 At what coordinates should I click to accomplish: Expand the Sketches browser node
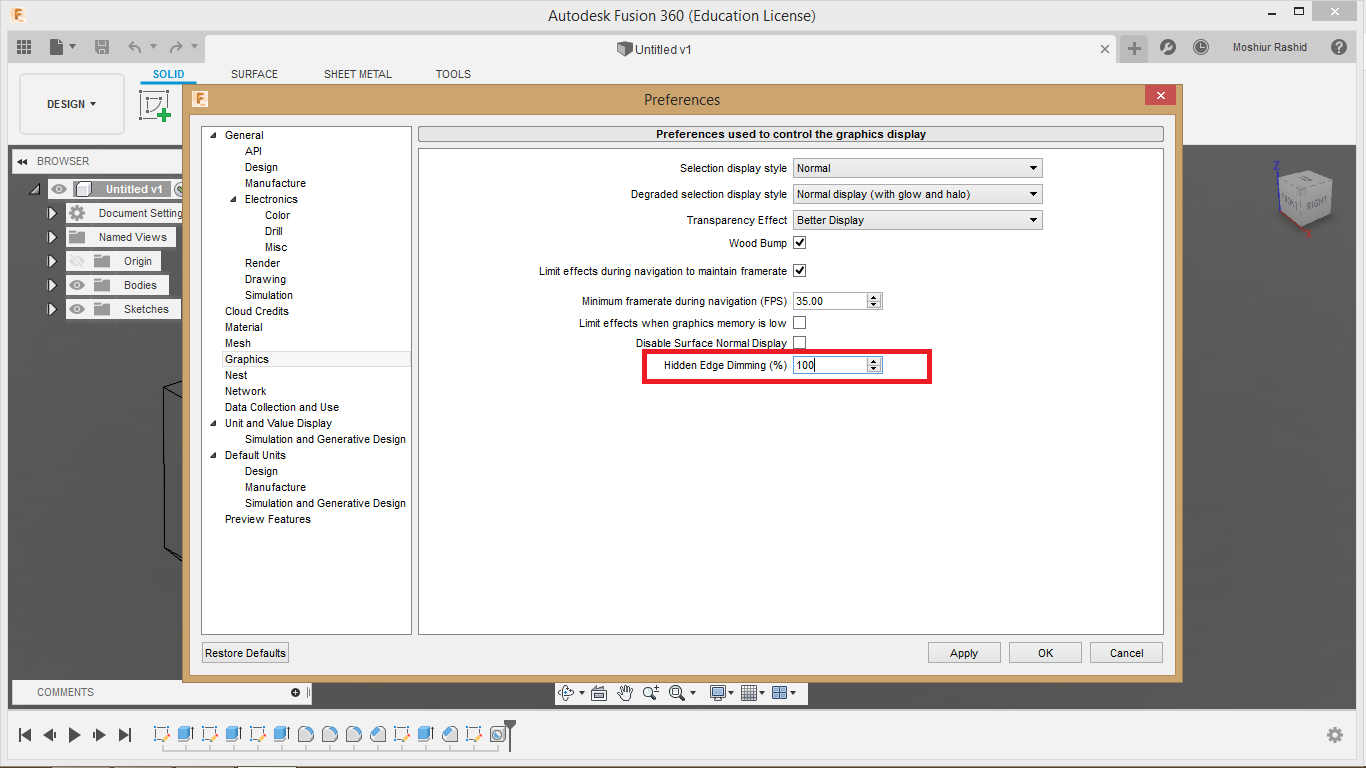(x=53, y=309)
